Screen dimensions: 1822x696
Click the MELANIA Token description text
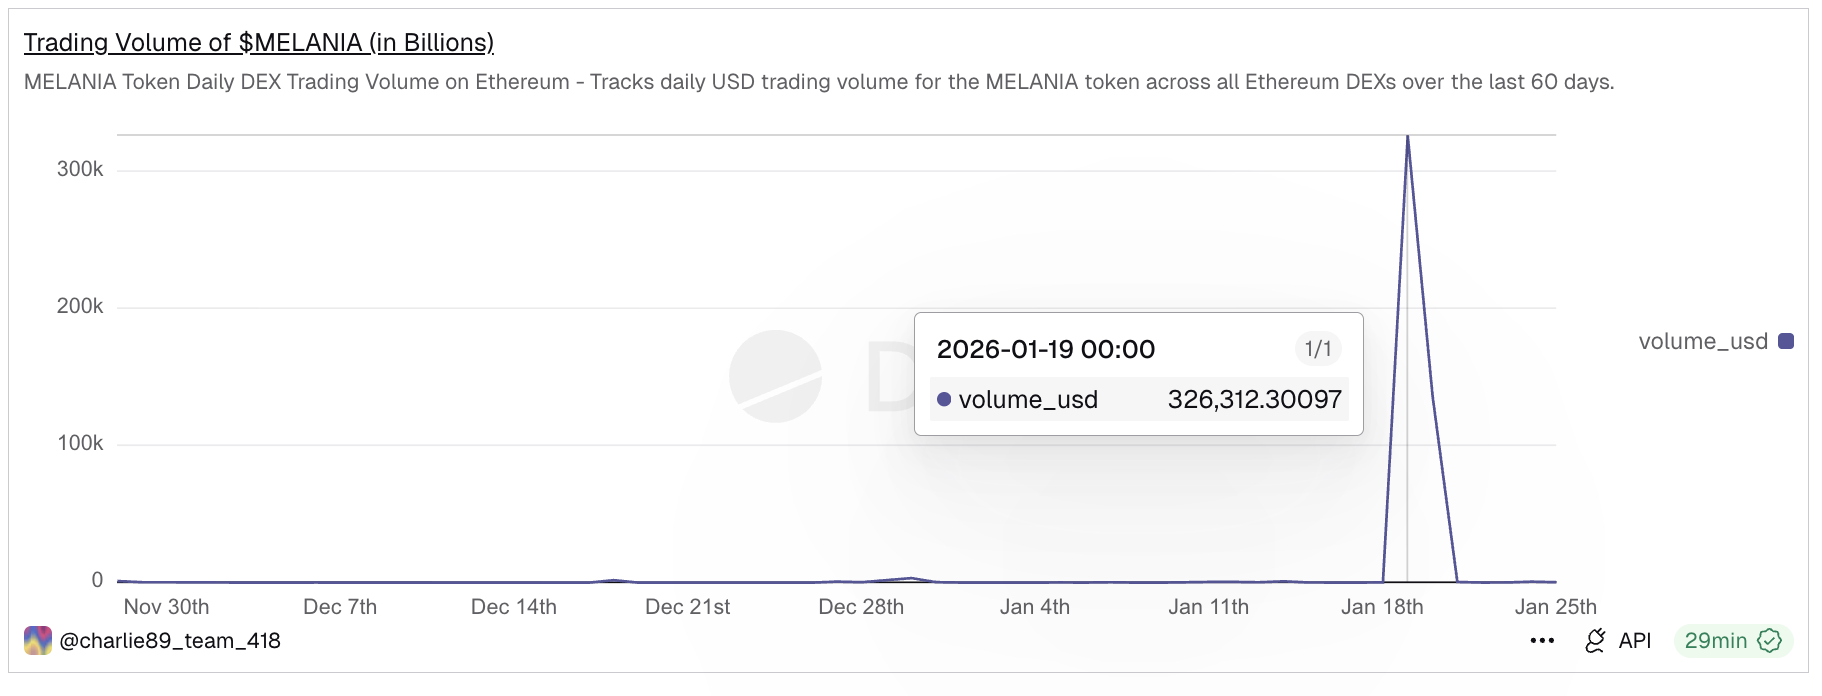(818, 82)
